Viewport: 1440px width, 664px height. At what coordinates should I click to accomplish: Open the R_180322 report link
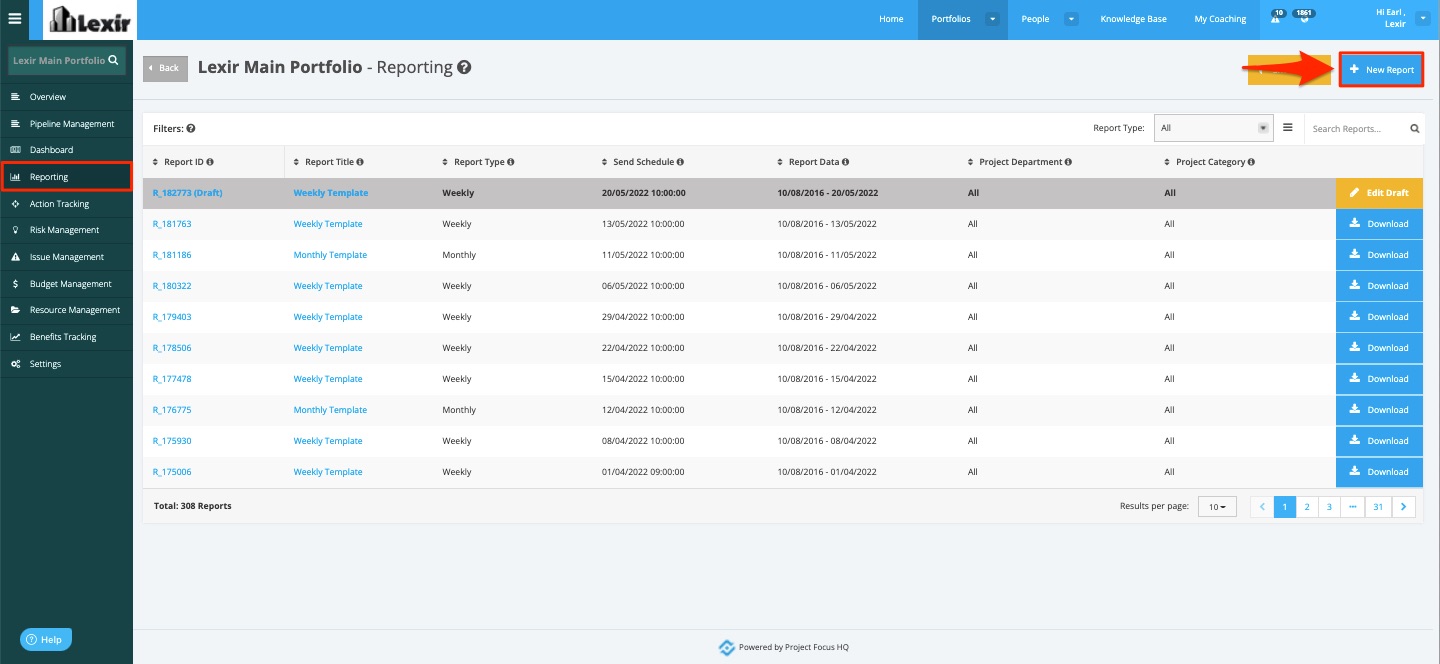(x=172, y=286)
